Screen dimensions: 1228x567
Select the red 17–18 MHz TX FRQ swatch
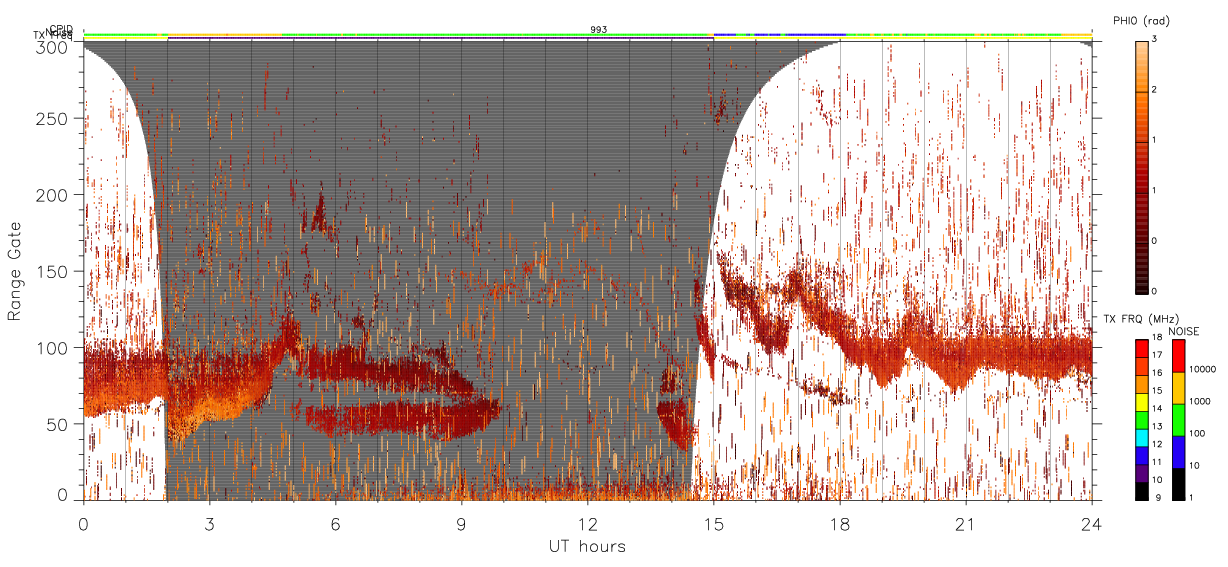[x=1142, y=348]
